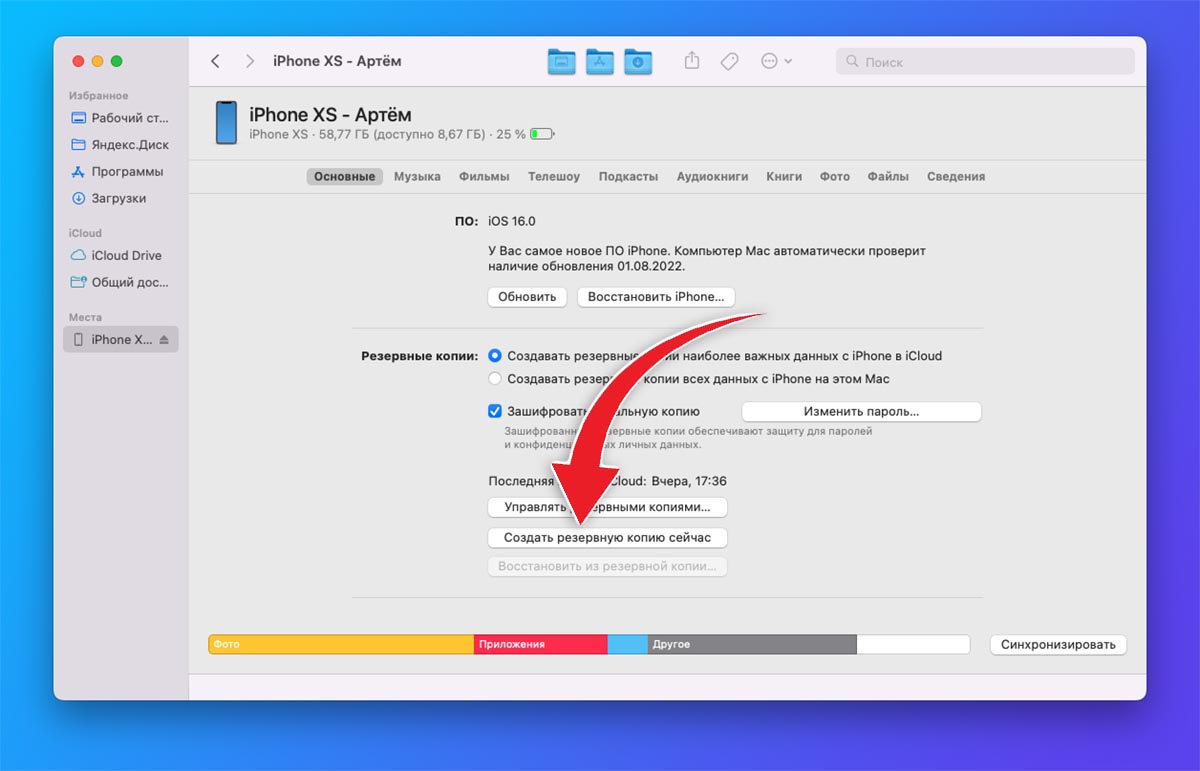Switch to the Фото tab

click(835, 177)
